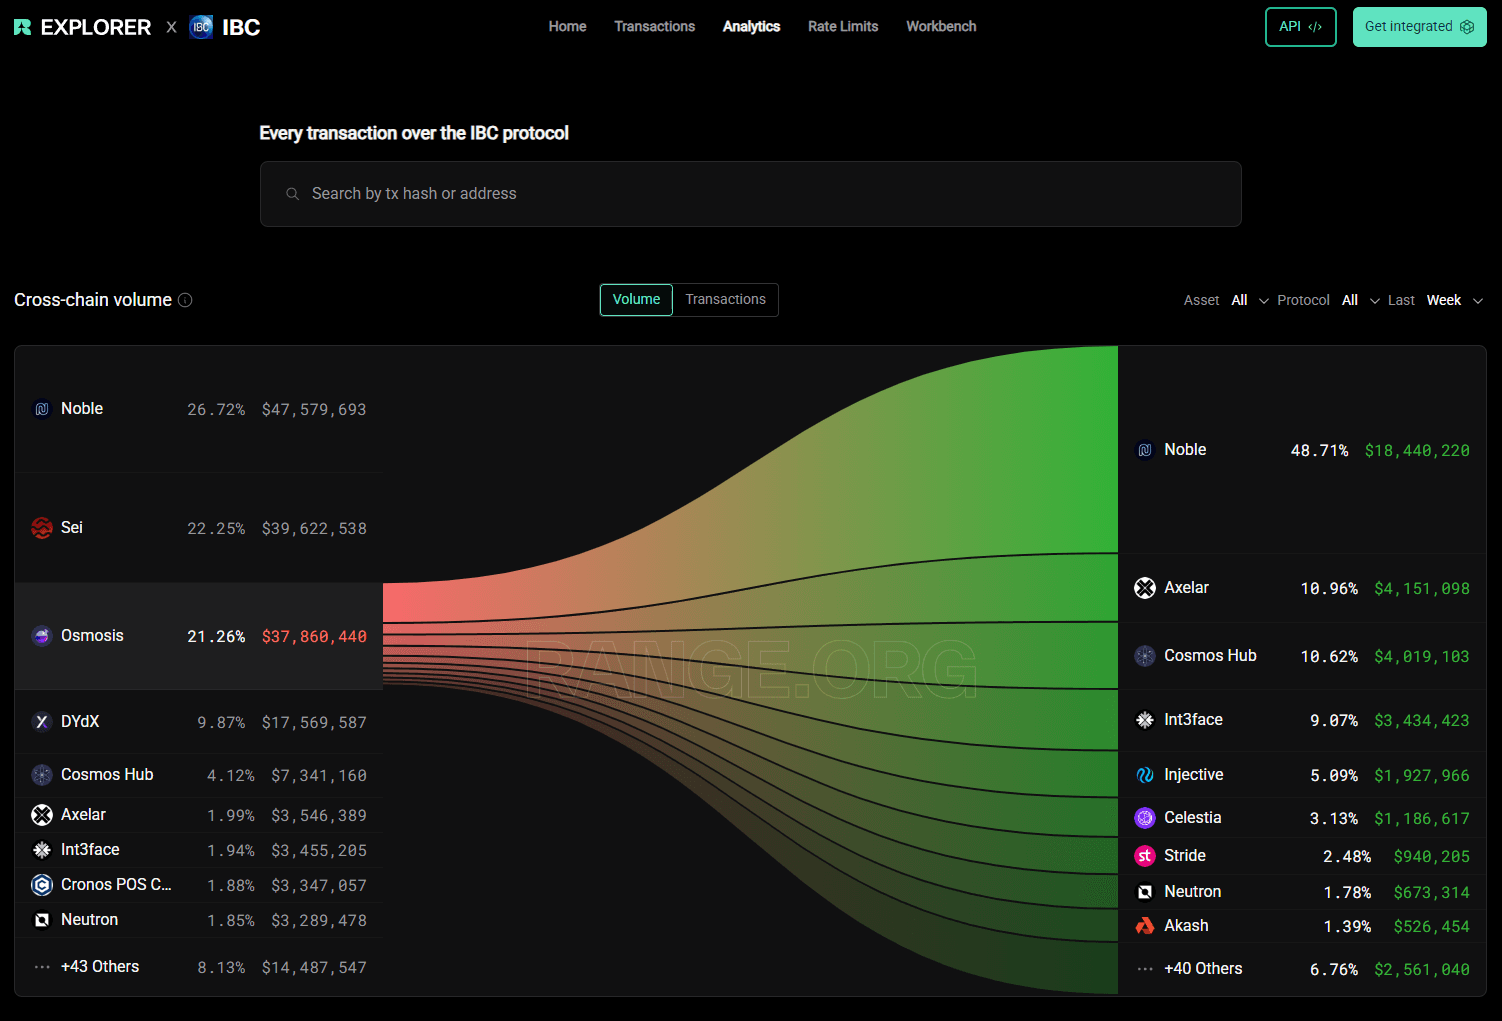Click the Celestia percentage 3.13%

pyautogui.click(x=1333, y=819)
